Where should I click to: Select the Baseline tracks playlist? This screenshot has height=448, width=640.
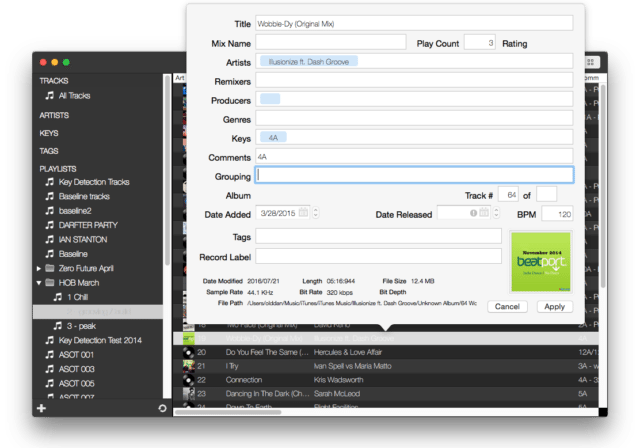[x=84, y=196]
